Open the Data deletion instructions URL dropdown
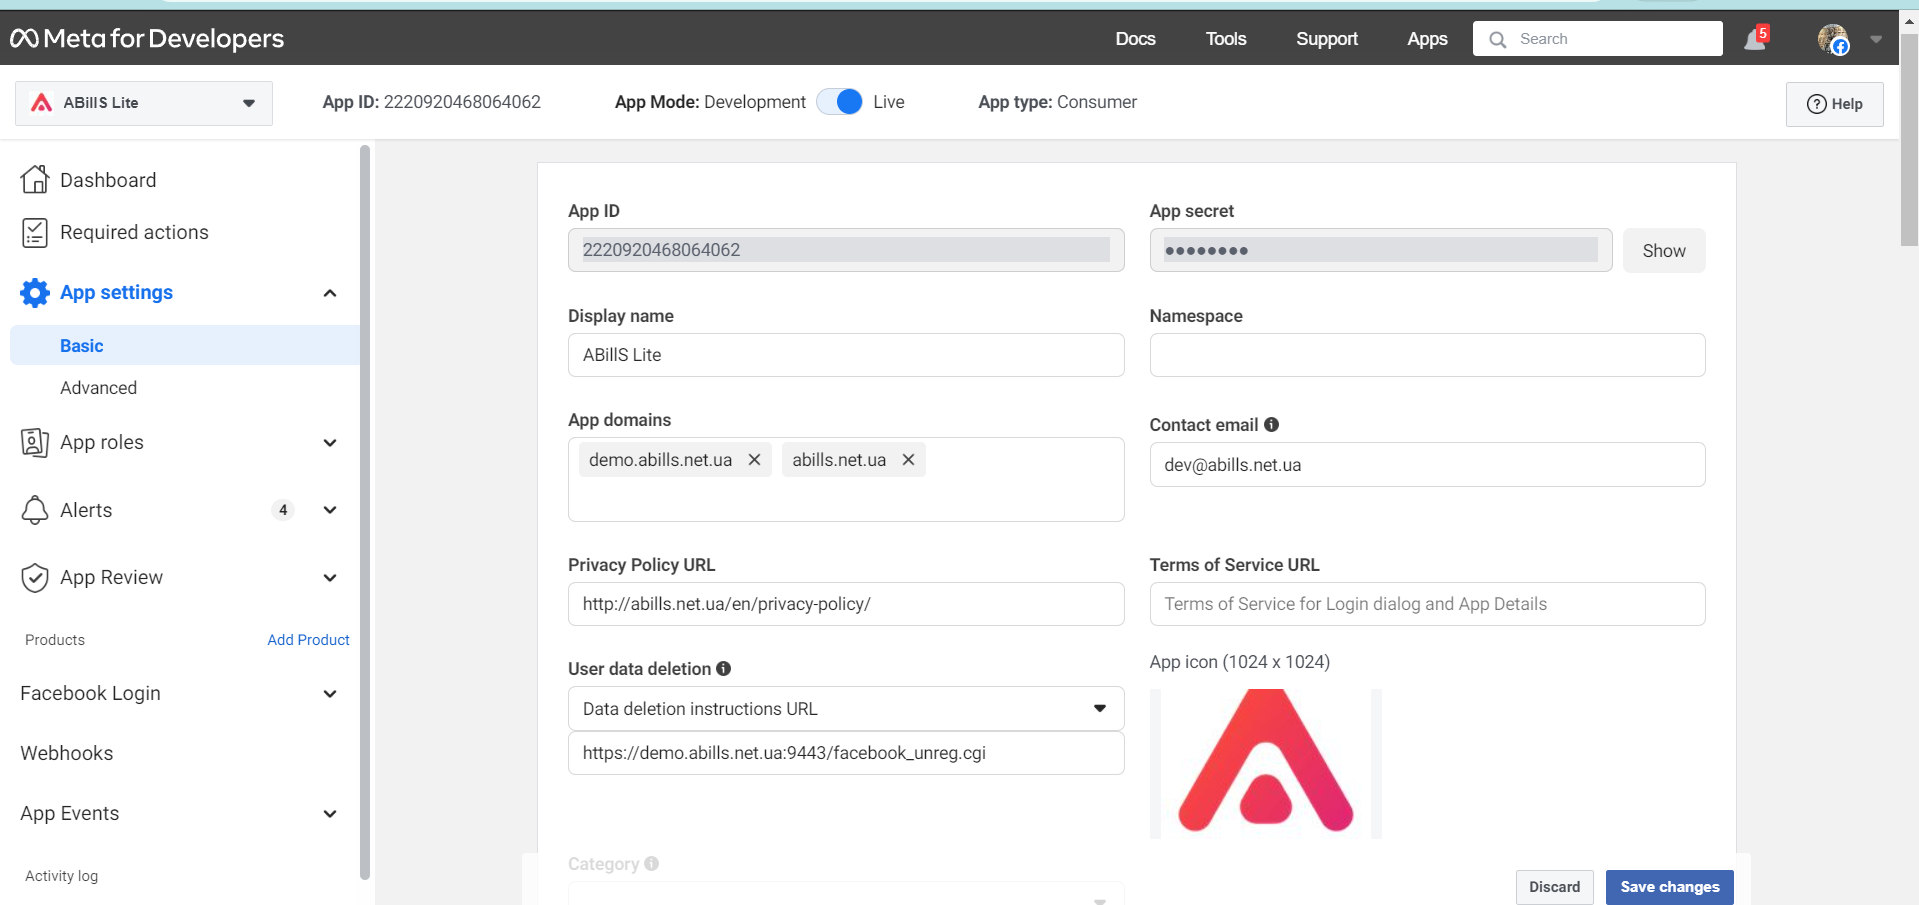Viewport: 1919px width, 905px height. 845,708
